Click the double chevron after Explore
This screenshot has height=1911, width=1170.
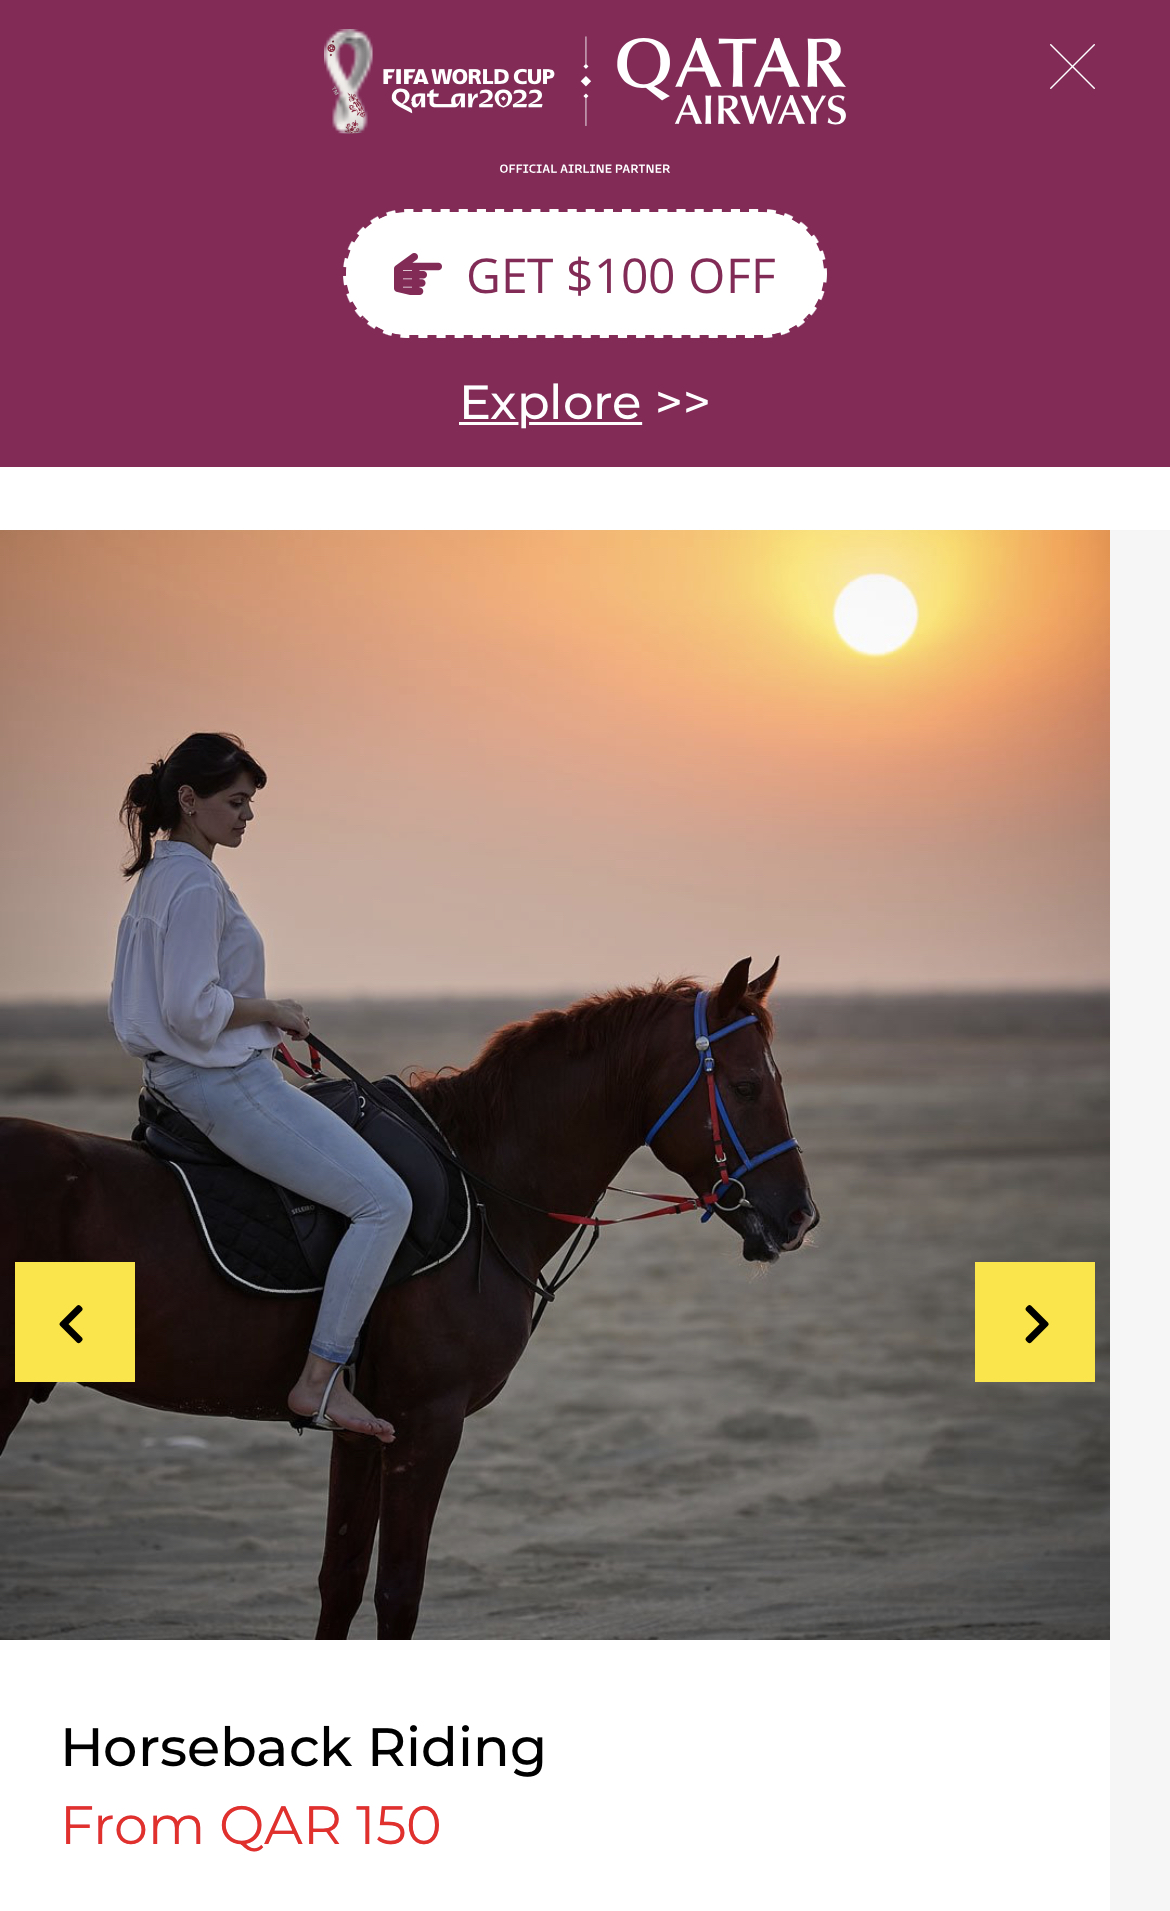683,402
